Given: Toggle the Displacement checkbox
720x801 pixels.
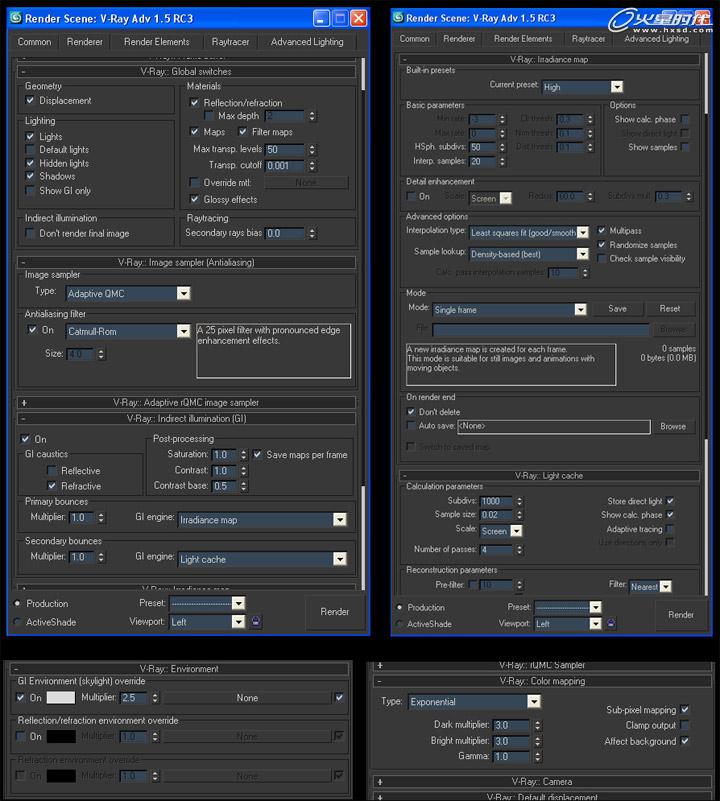Looking at the screenshot, I should click(30, 100).
